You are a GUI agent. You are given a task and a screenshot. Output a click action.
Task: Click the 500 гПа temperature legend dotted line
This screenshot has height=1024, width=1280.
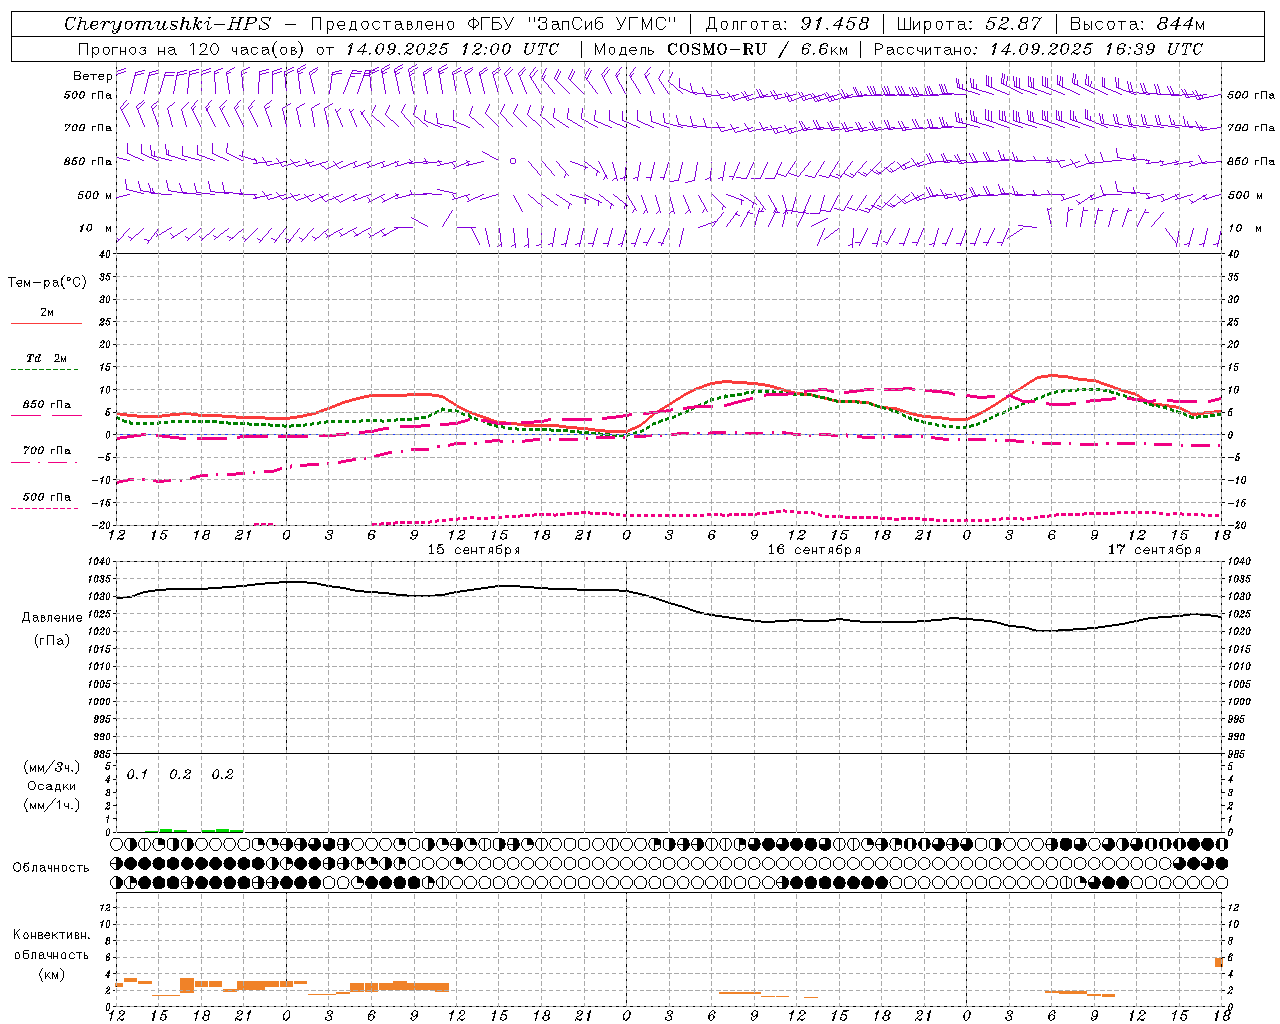(46, 508)
